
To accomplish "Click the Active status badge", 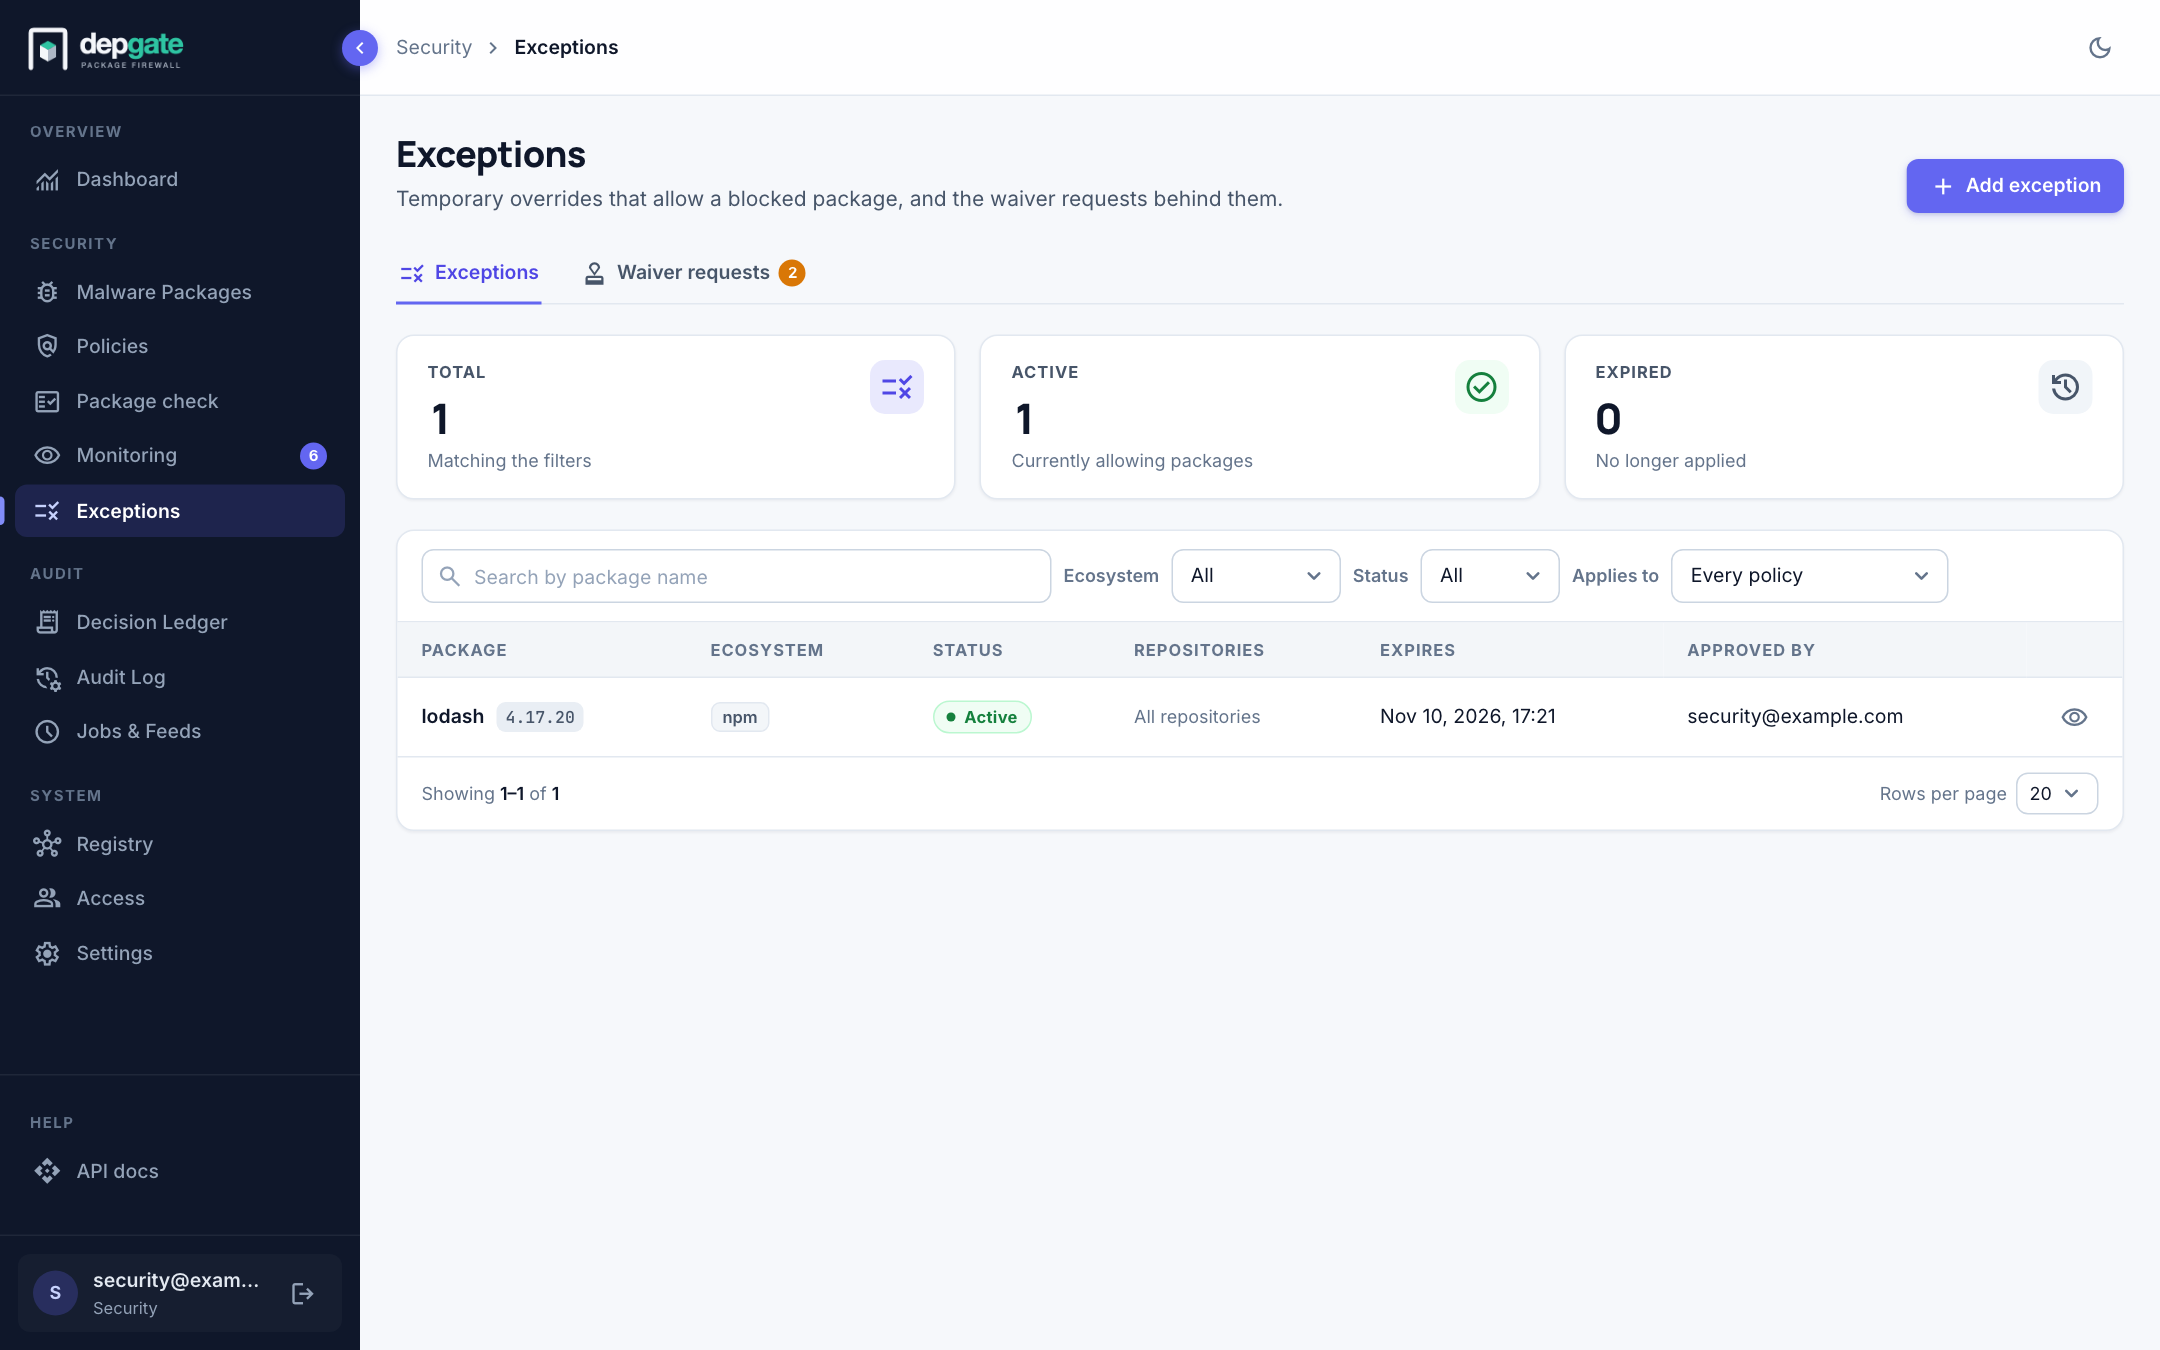I will coord(982,717).
